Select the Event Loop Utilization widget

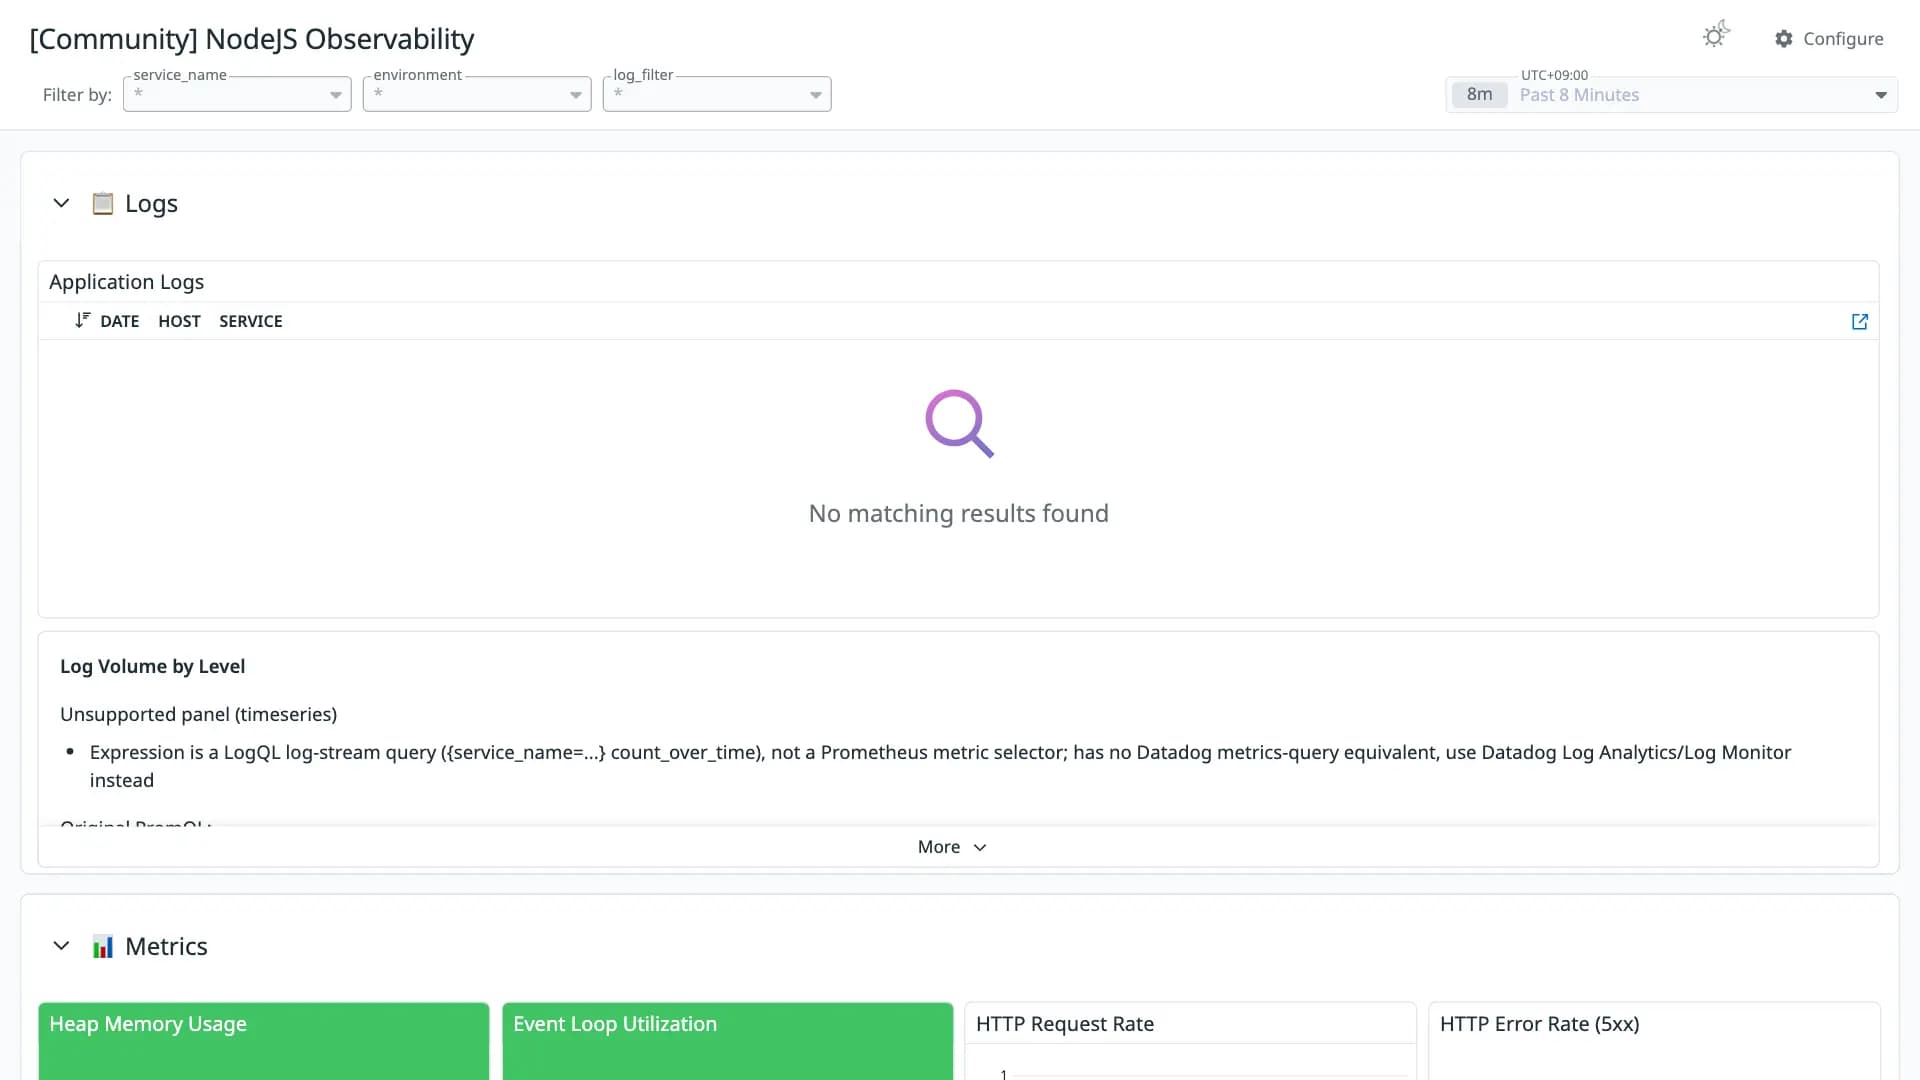(x=728, y=1041)
